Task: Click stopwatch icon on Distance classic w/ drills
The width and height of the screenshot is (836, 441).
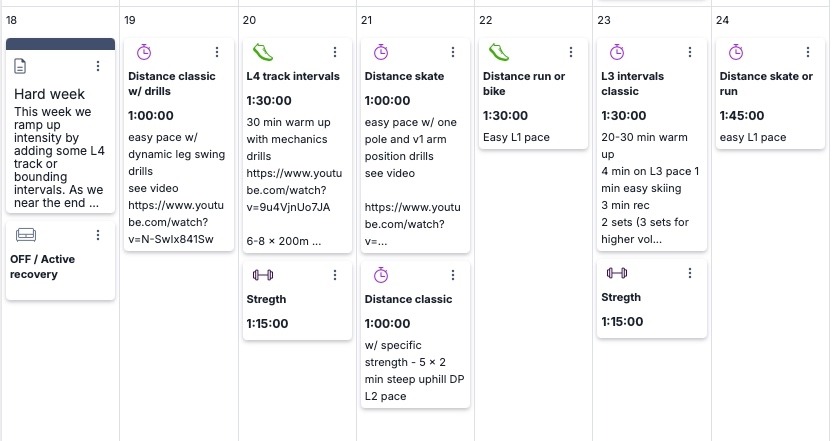Action: 144,52
